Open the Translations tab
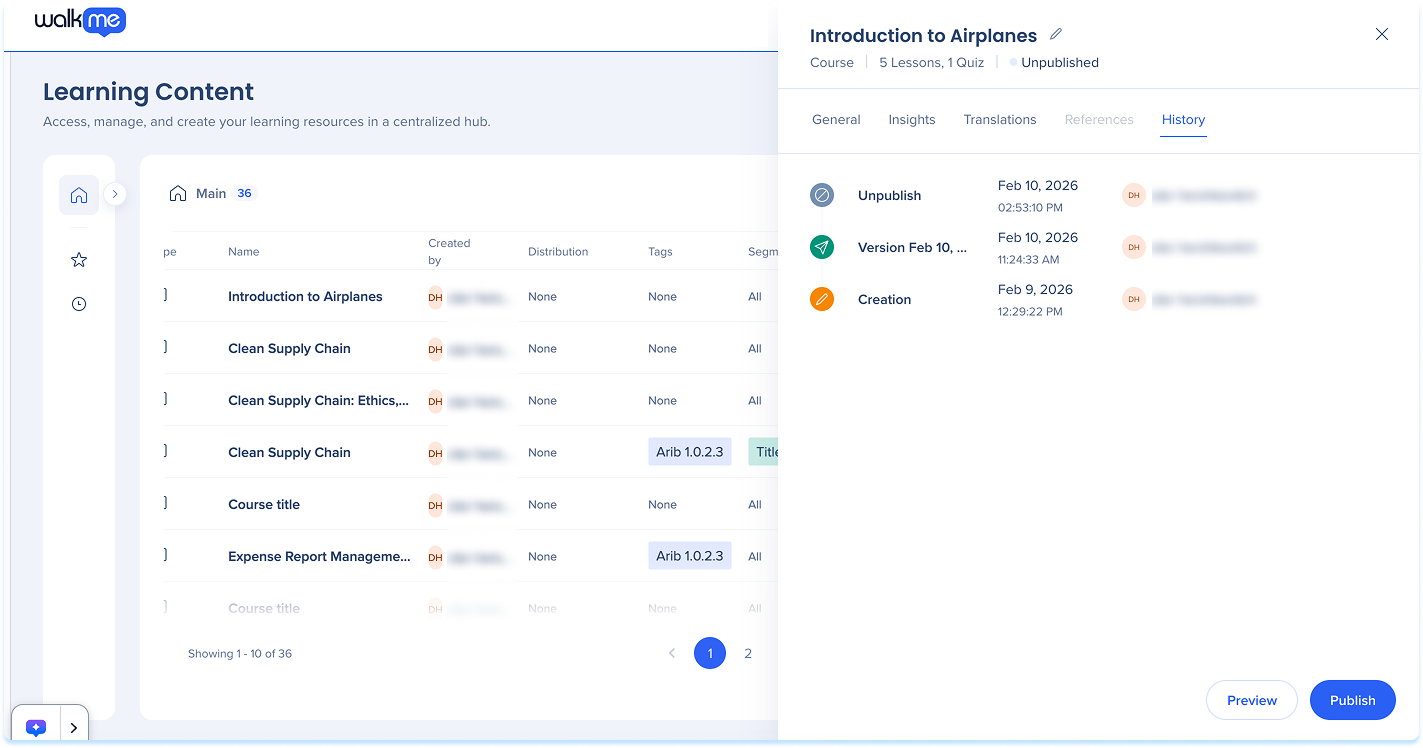The image size is (1423, 748). click(999, 119)
